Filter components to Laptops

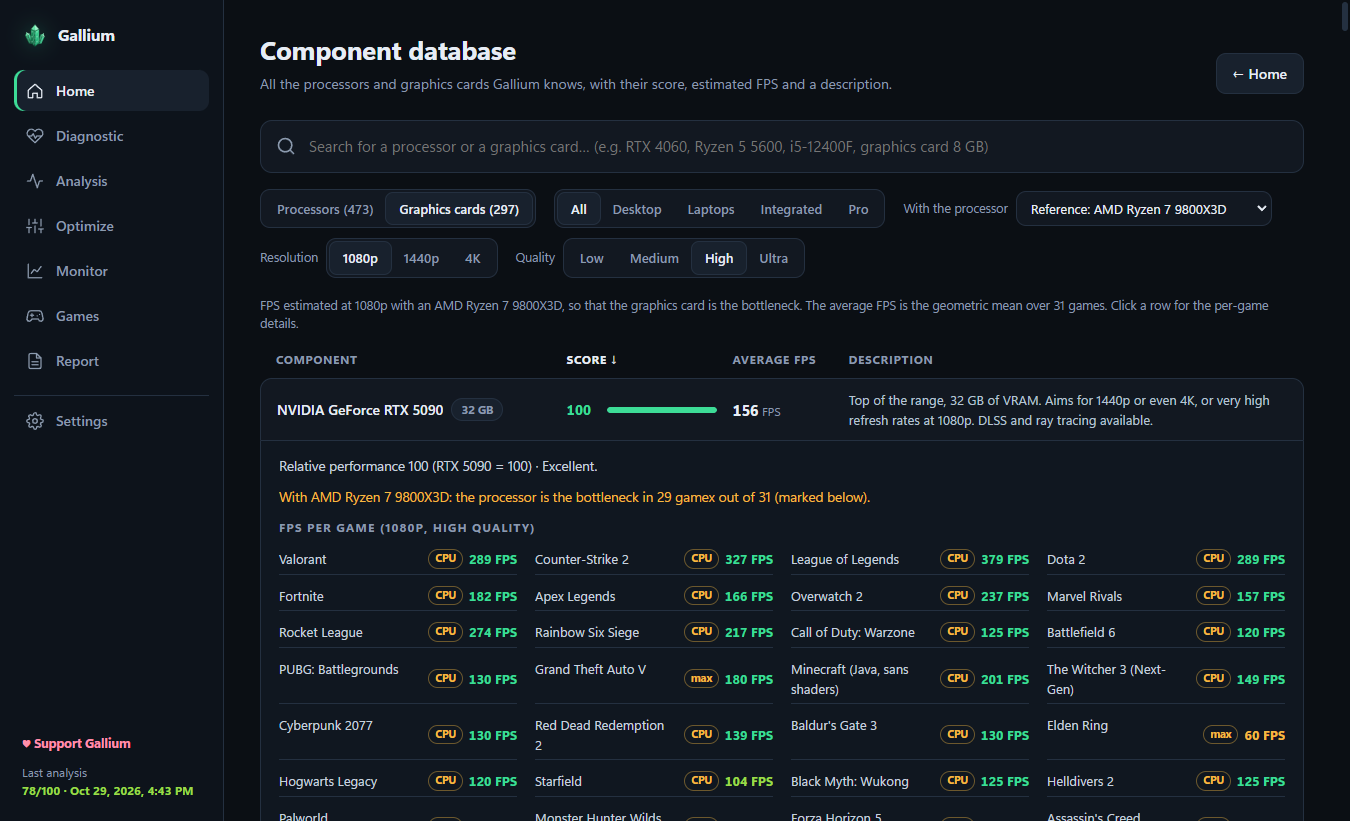tap(711, 209)
